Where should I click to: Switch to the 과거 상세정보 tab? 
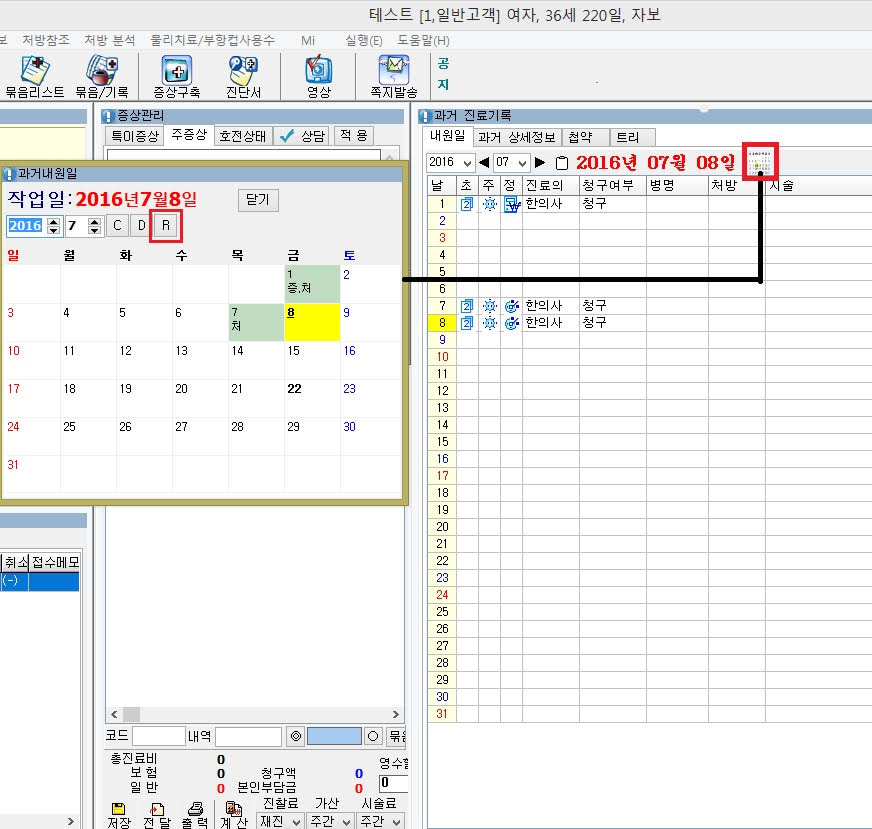[516, 137]
